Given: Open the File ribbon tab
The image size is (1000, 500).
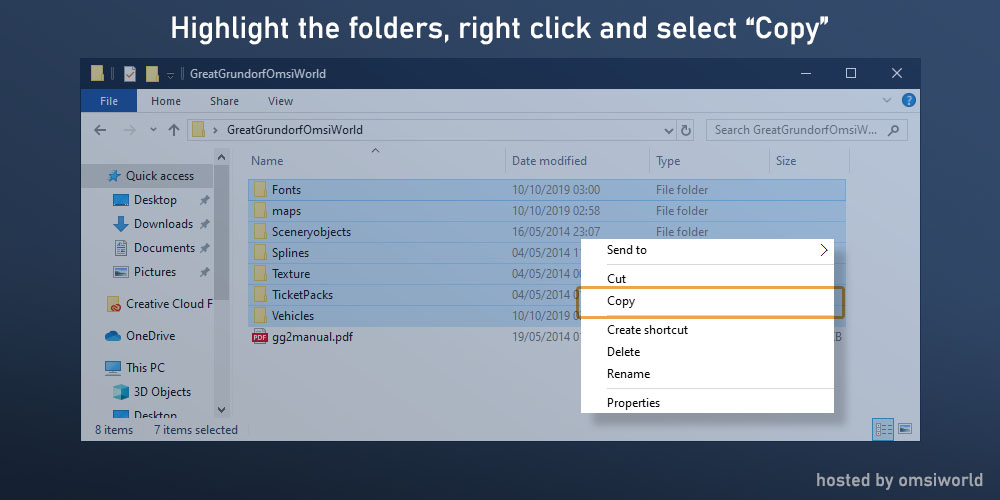Looking at the screenshot, I should pos(109,101).
